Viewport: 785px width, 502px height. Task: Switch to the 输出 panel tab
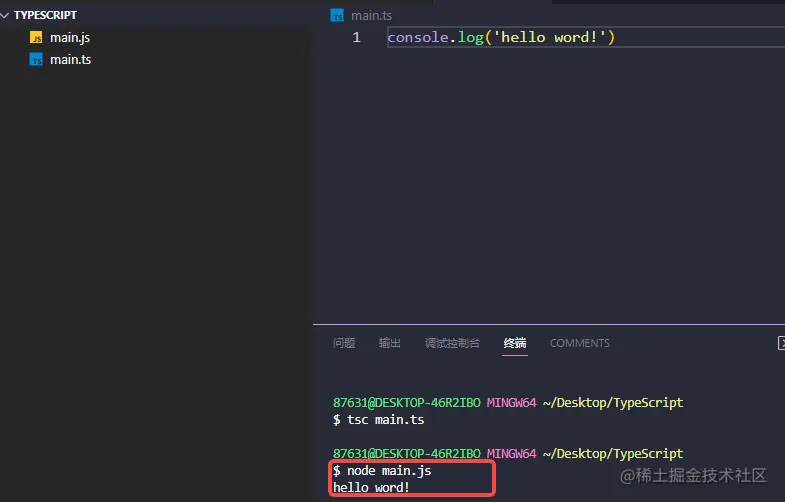(x=389, y=343)
